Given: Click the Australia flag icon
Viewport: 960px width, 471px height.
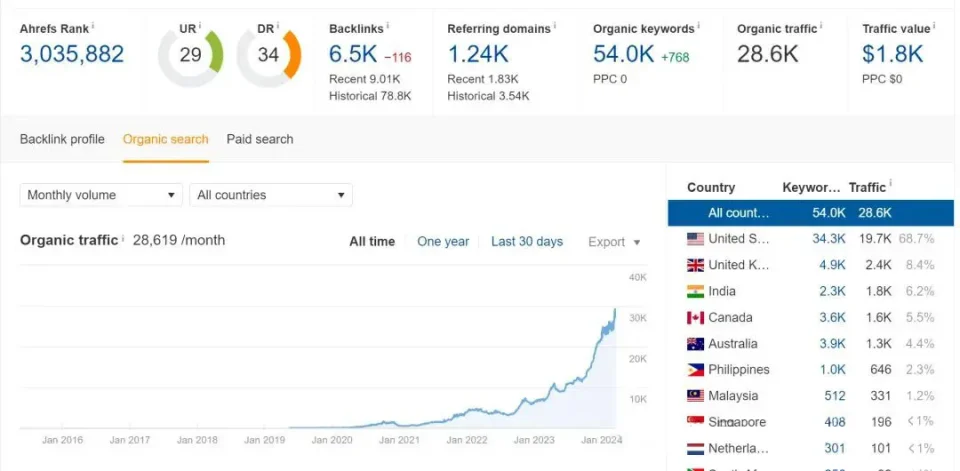Looking at the screenshot, I should (x=696, y=344).
